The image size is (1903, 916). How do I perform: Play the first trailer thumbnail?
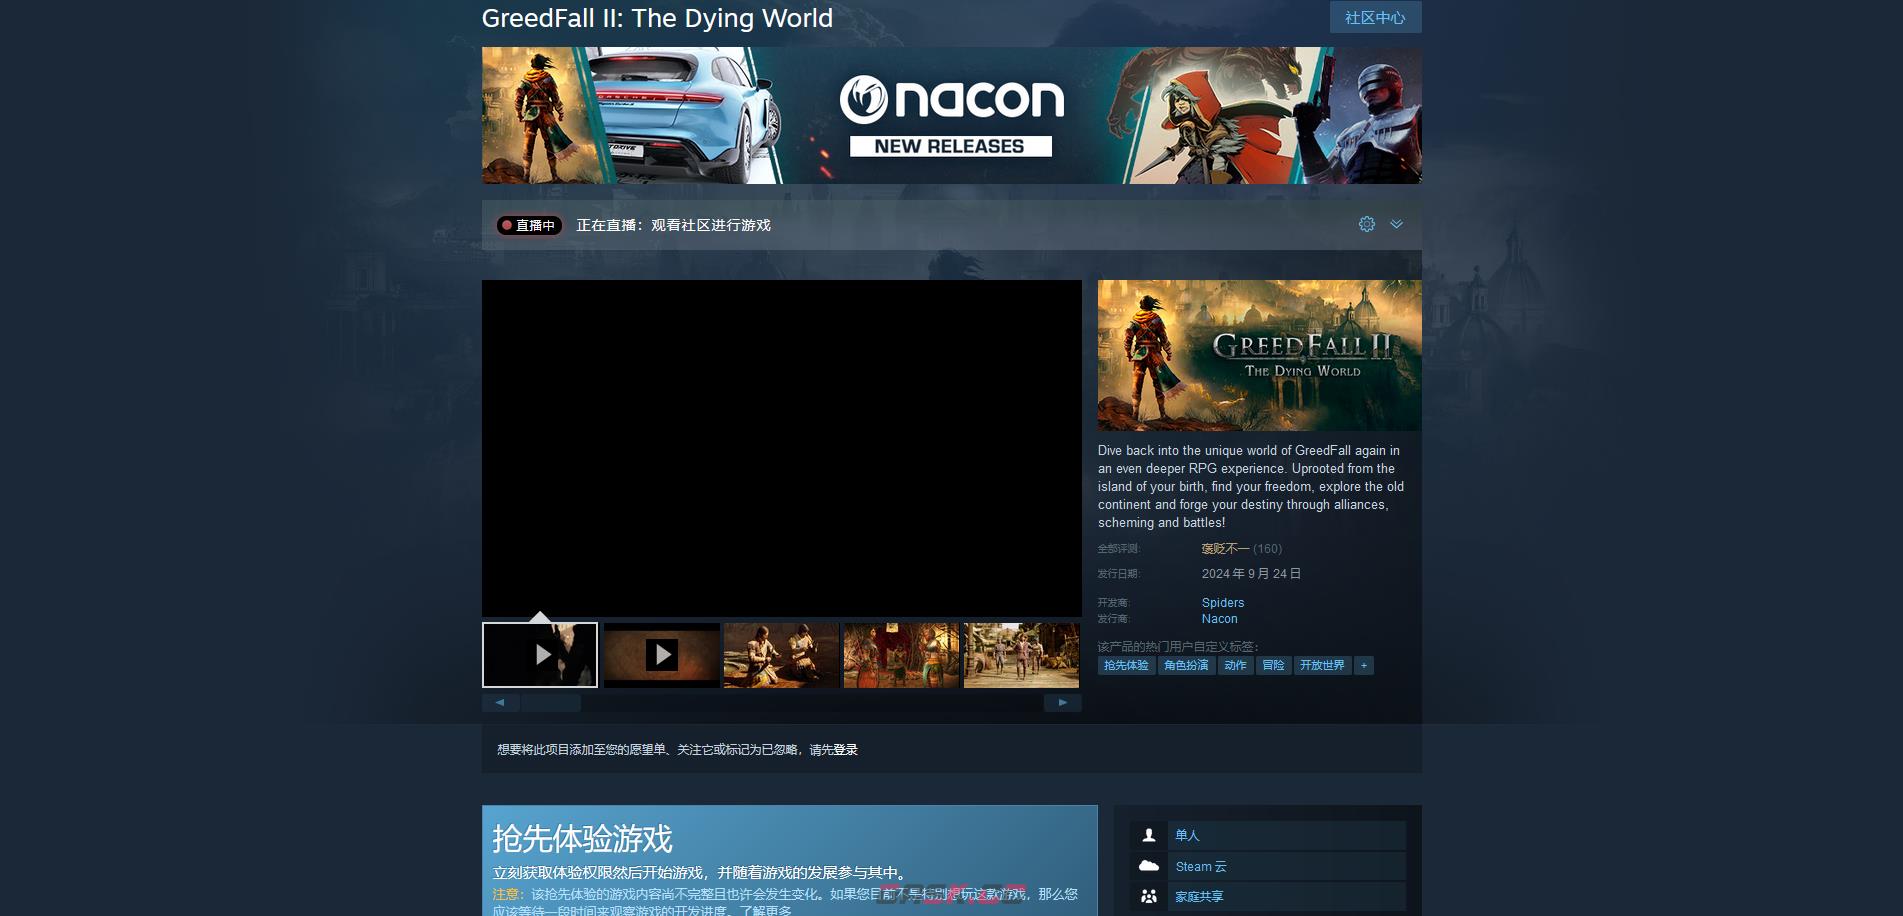[540, 655]
